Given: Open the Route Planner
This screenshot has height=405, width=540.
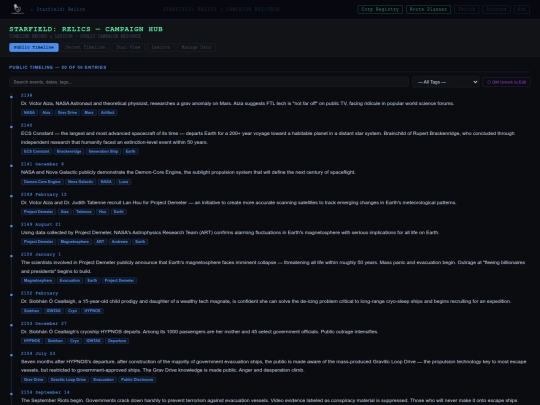Looking at the screenshot, I should (428, 9).
